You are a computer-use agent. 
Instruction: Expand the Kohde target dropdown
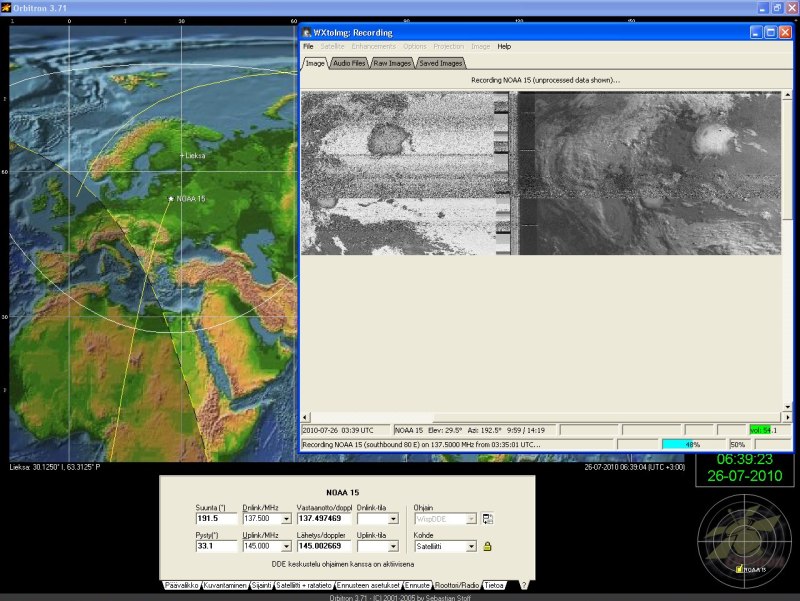tap(471, 547)
